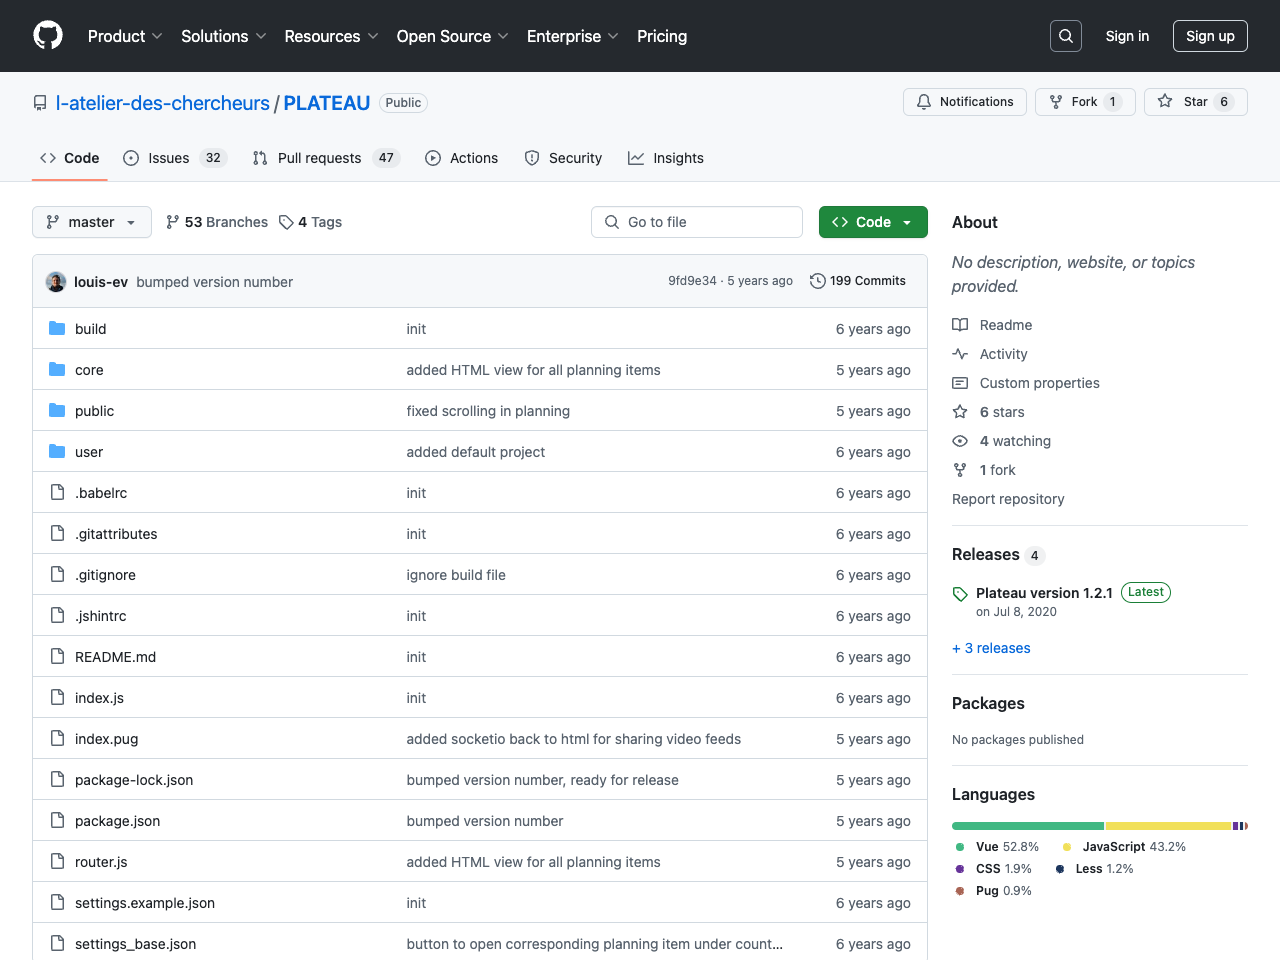
Task: Expand the Product menu
Action: tap(125, 36)
